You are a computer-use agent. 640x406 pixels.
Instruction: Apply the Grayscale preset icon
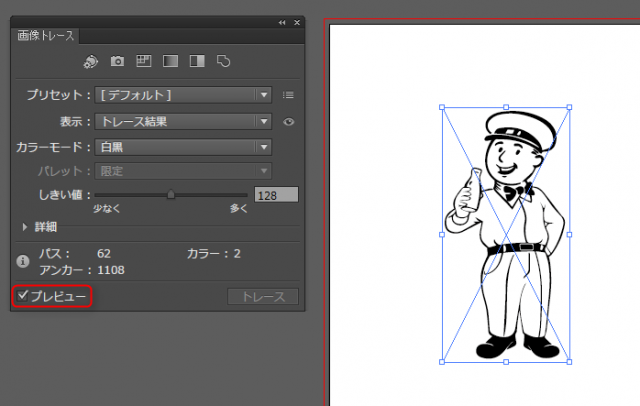(x=170, y=61)
